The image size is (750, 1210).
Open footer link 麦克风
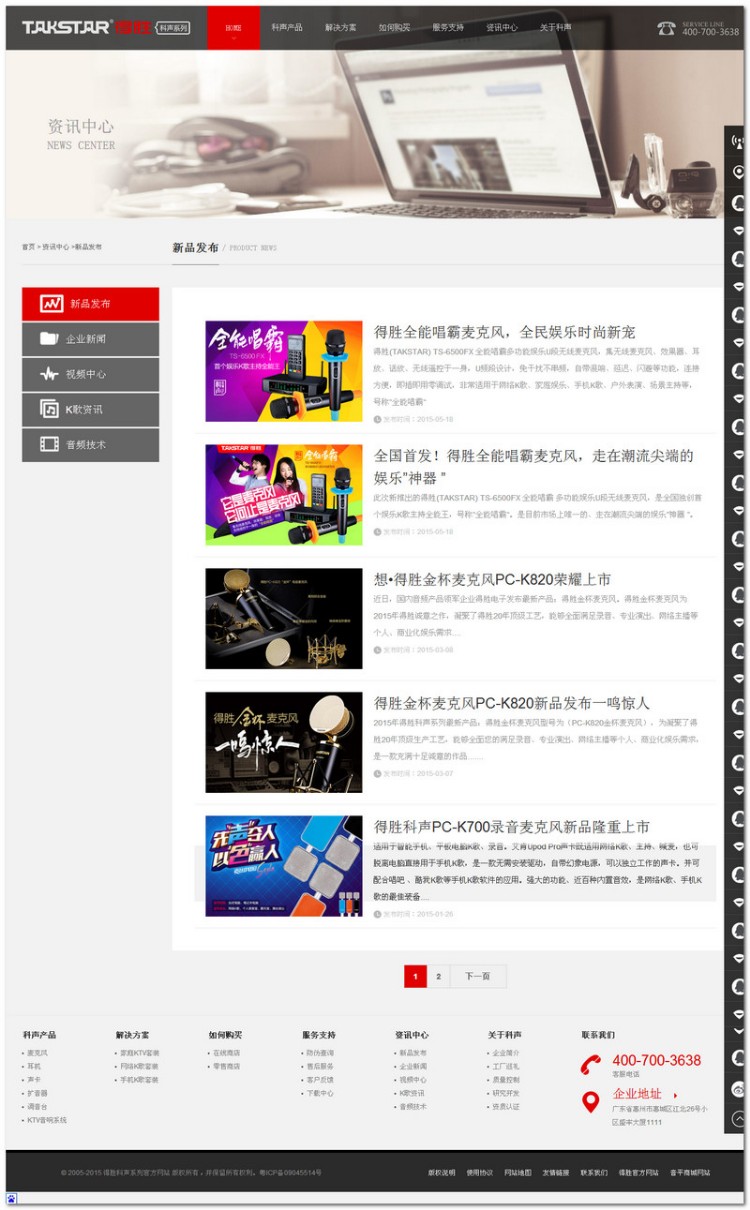(37, 1053)
